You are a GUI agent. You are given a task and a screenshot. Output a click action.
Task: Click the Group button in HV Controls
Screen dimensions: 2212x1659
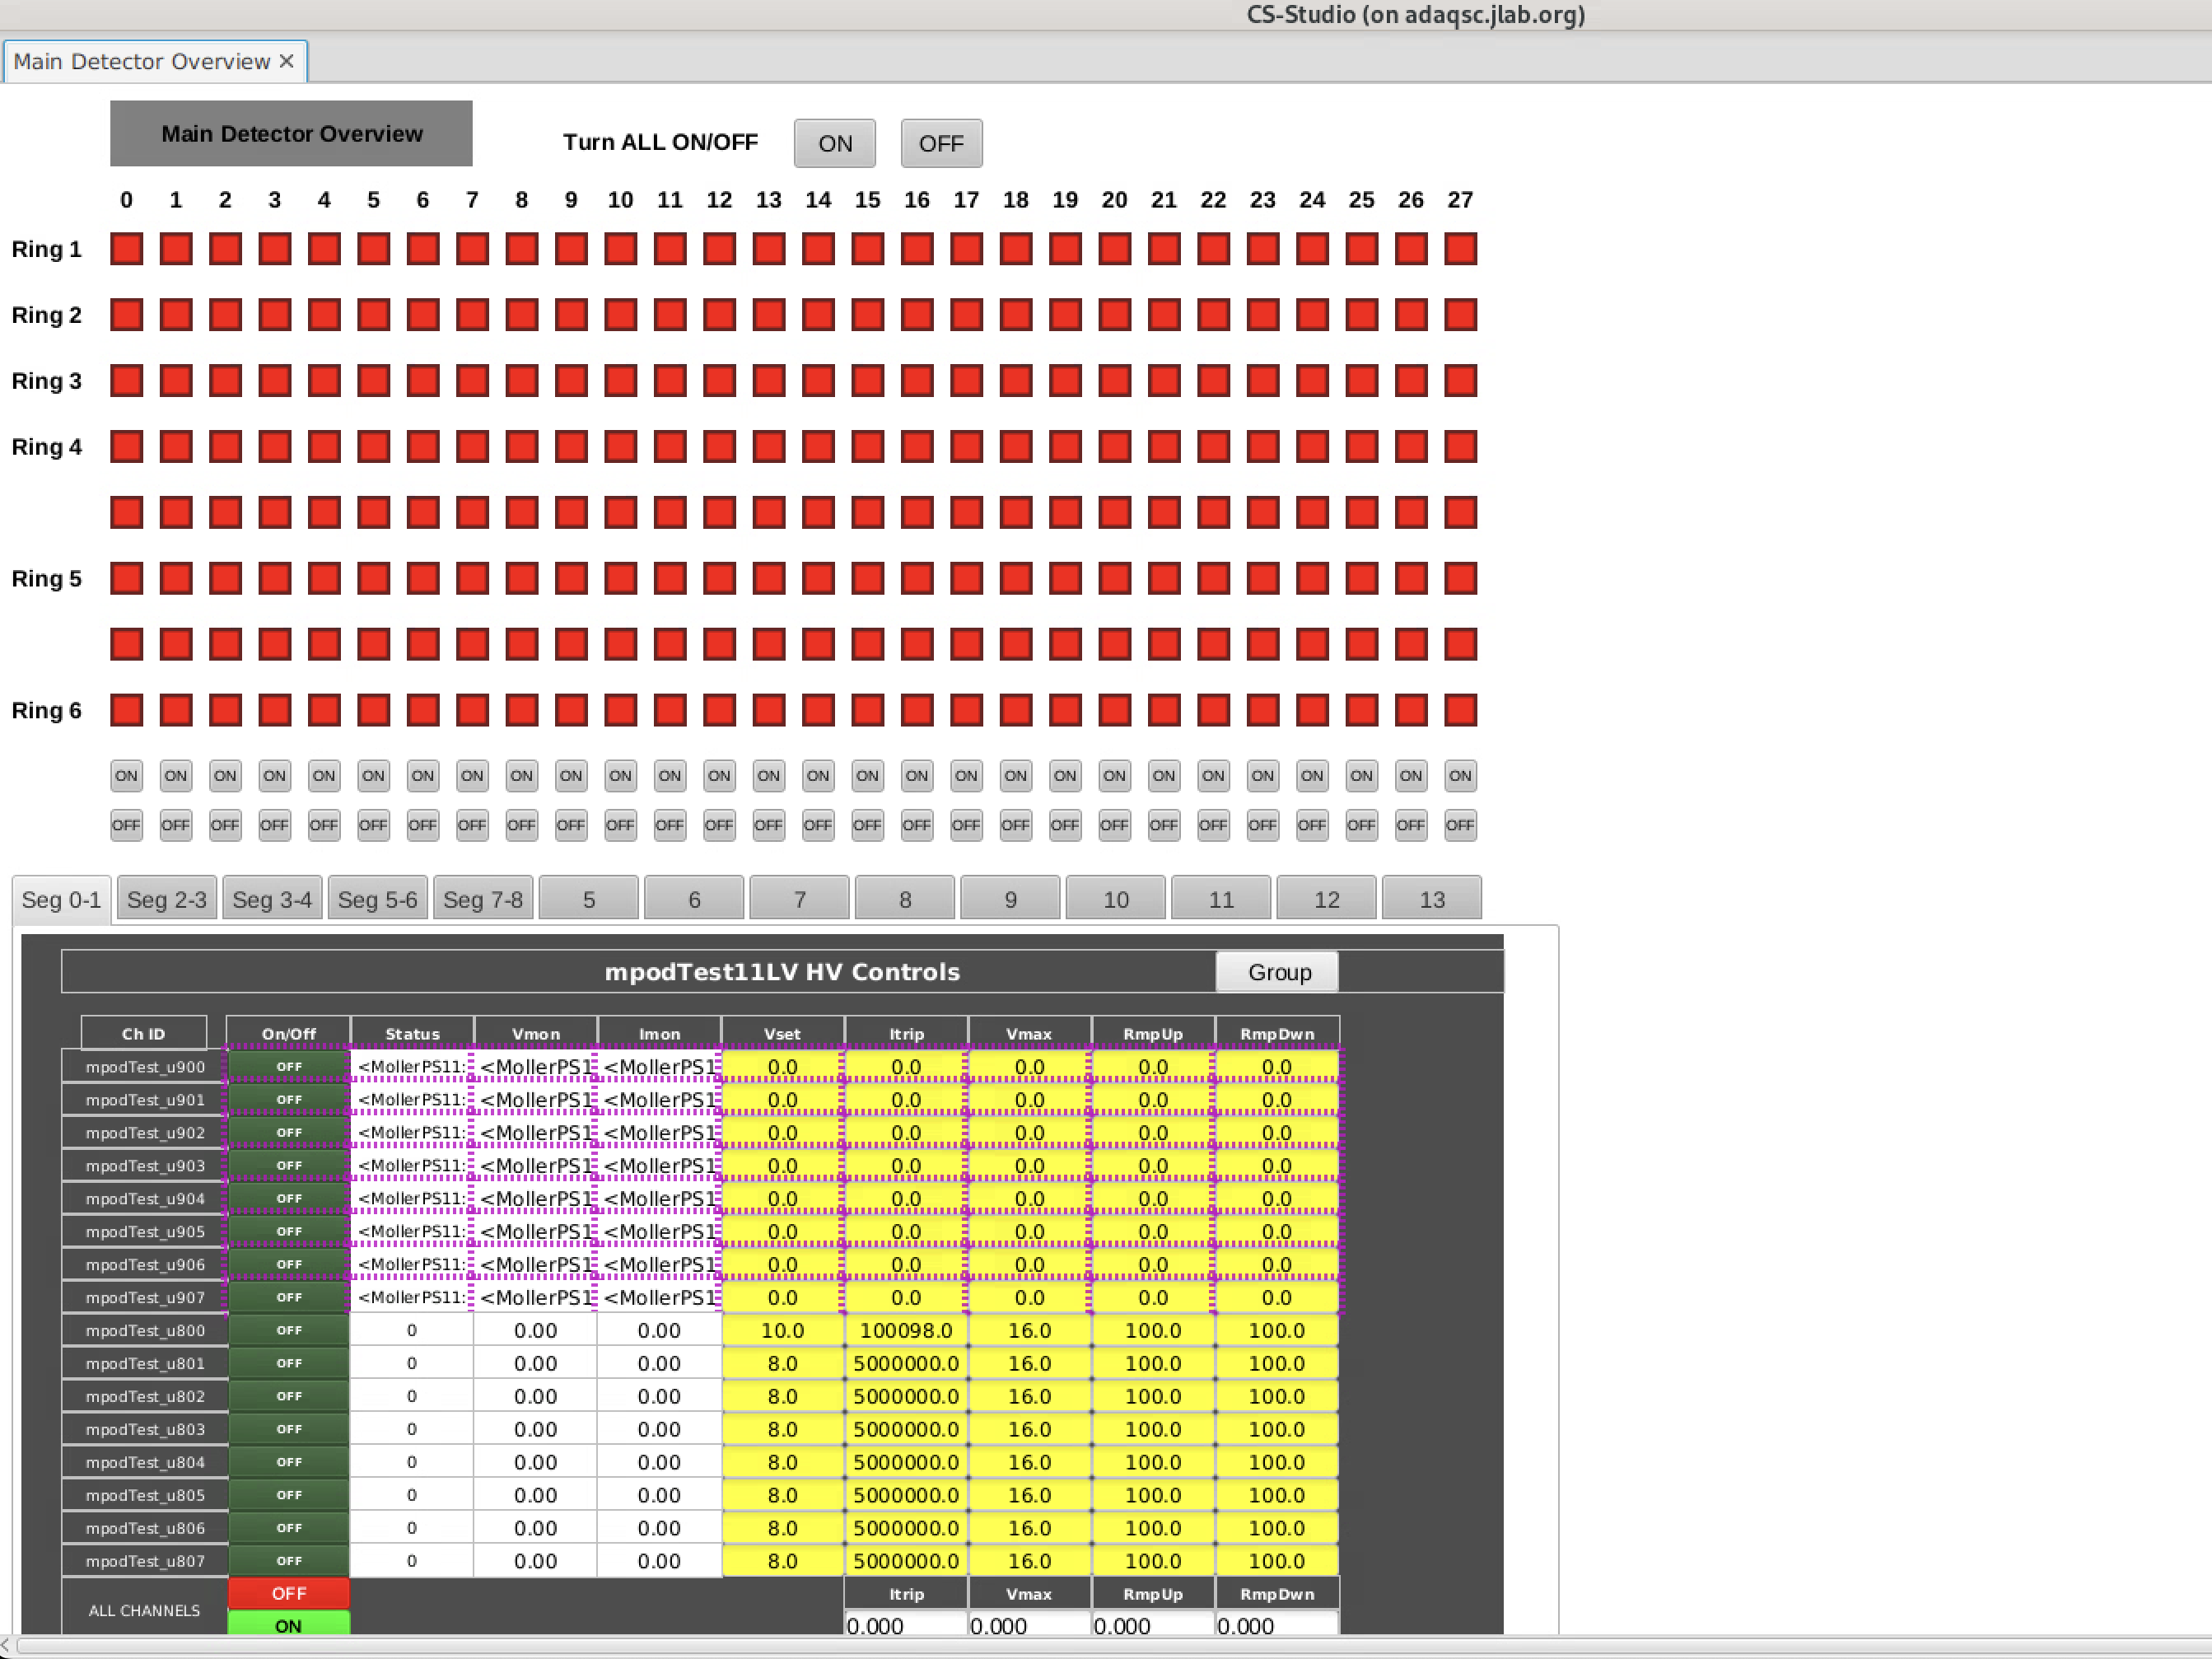(1278, 972)
